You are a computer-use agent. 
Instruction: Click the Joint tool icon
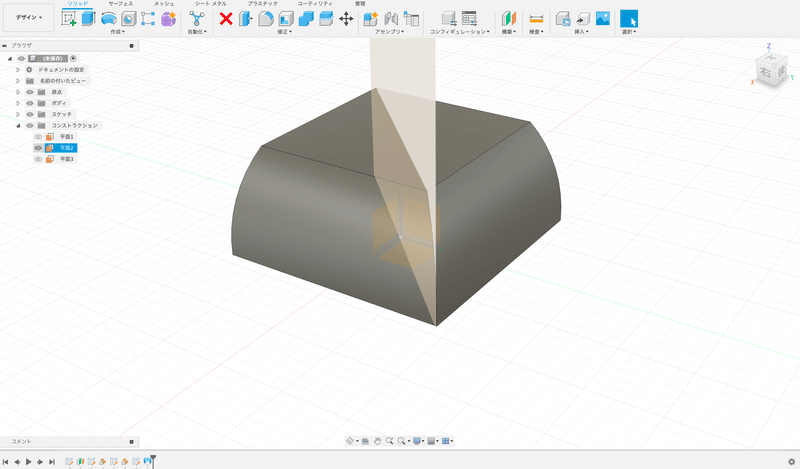(391, 19)
